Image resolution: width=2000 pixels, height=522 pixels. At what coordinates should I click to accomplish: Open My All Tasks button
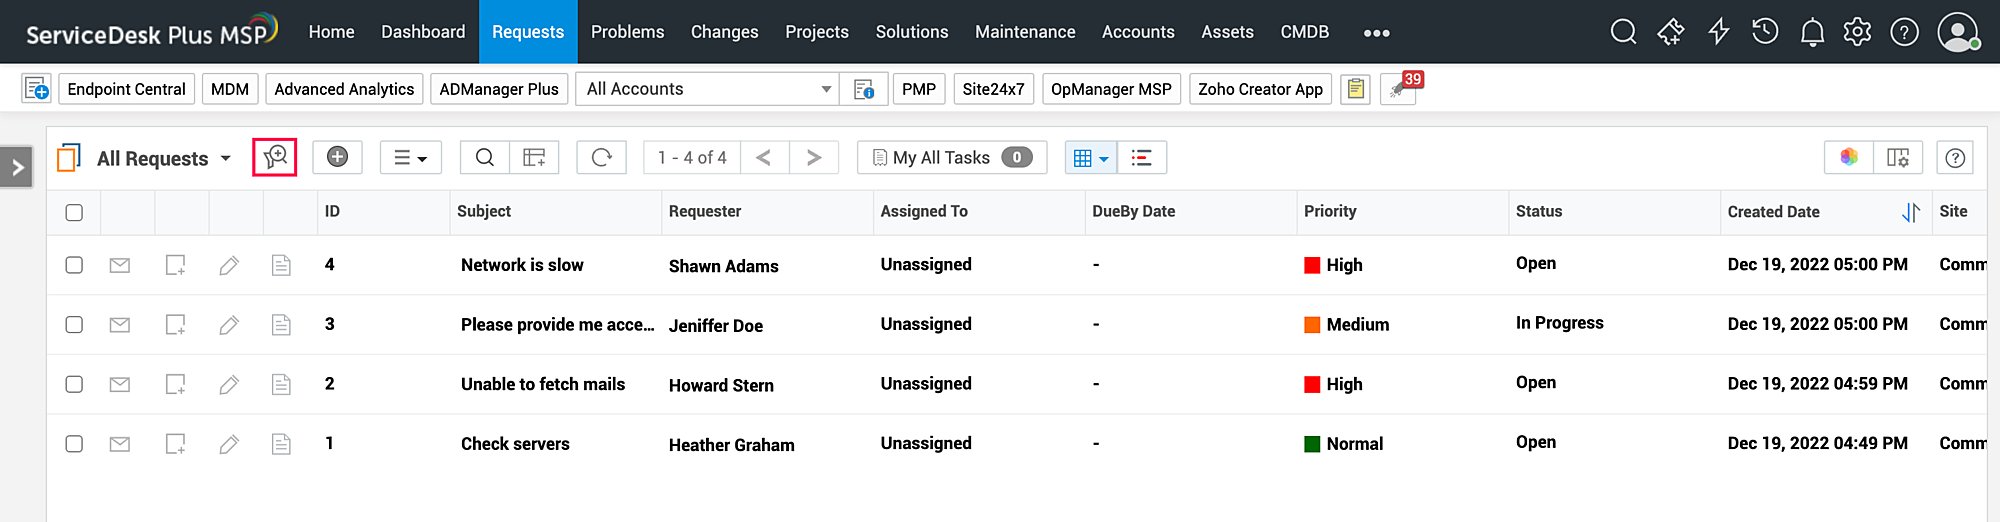click(x=951, y=157)
